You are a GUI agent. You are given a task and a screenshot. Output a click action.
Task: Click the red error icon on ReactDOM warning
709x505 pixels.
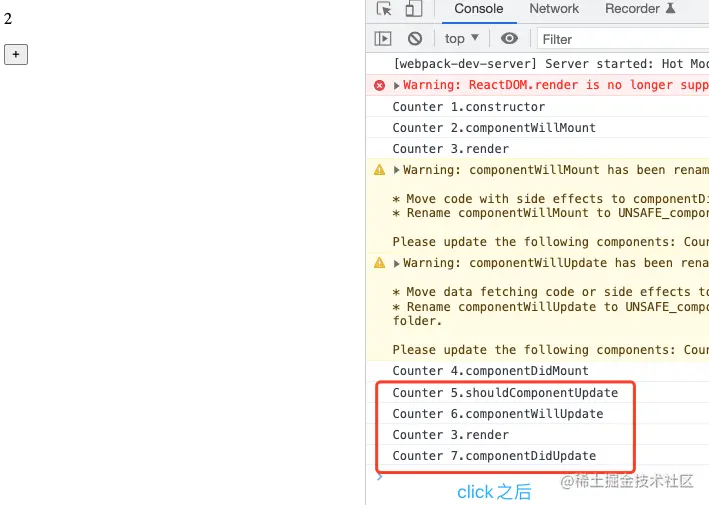coord(379,85)
